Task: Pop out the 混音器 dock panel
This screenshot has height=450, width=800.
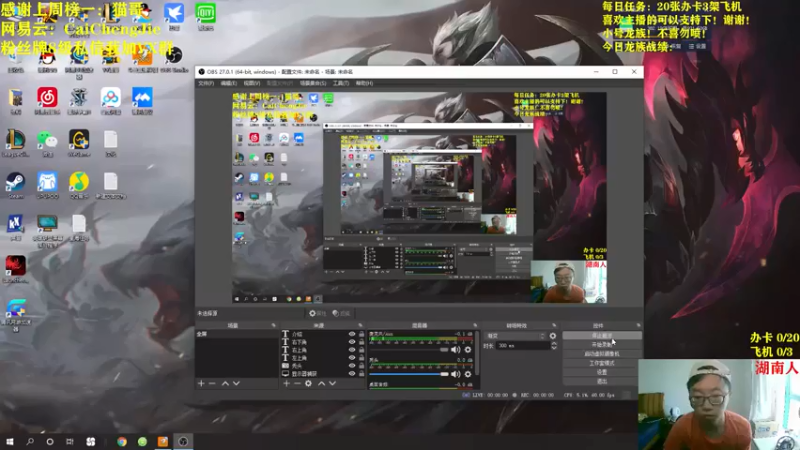Action: (x=475, y=326)
